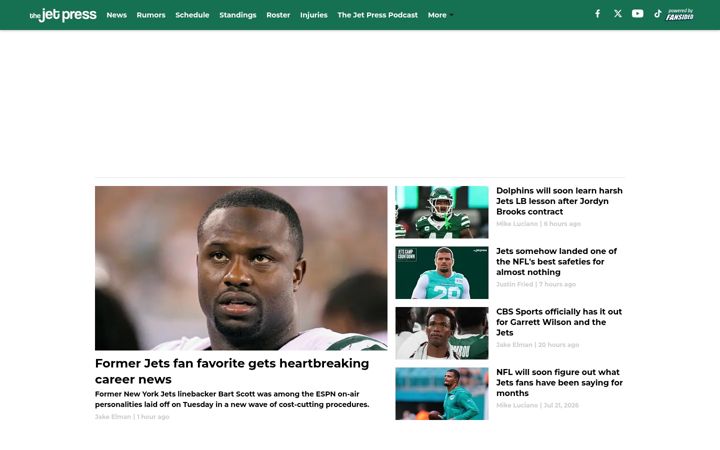The height and width of the screenshot is (450, 720).
Task: Click the Bart Scott ESPN layoffs summary text
Action: coord(232,399)
